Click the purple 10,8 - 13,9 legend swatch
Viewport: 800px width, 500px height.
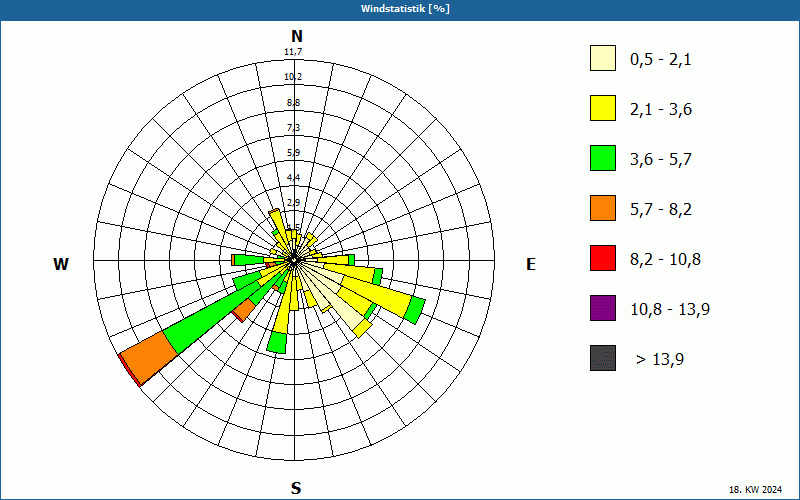click(x=603, y=308)
